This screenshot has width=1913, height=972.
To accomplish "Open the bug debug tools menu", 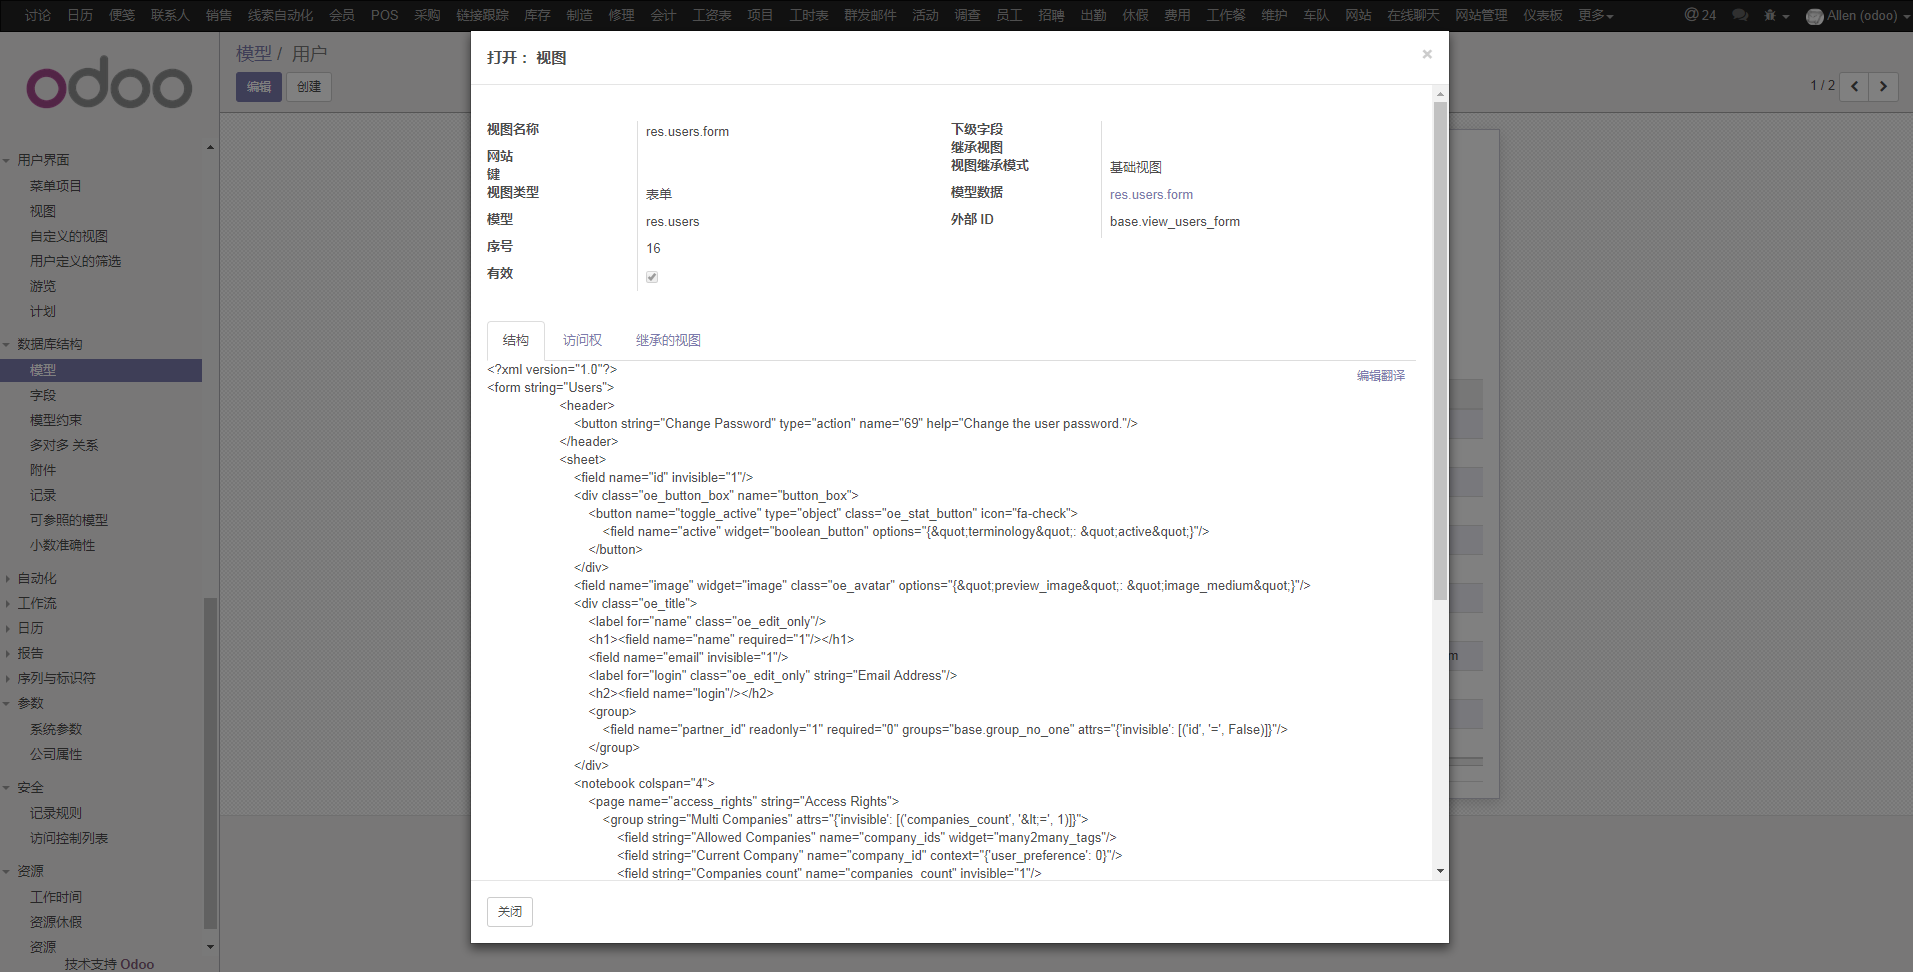I will [1776, 15].
